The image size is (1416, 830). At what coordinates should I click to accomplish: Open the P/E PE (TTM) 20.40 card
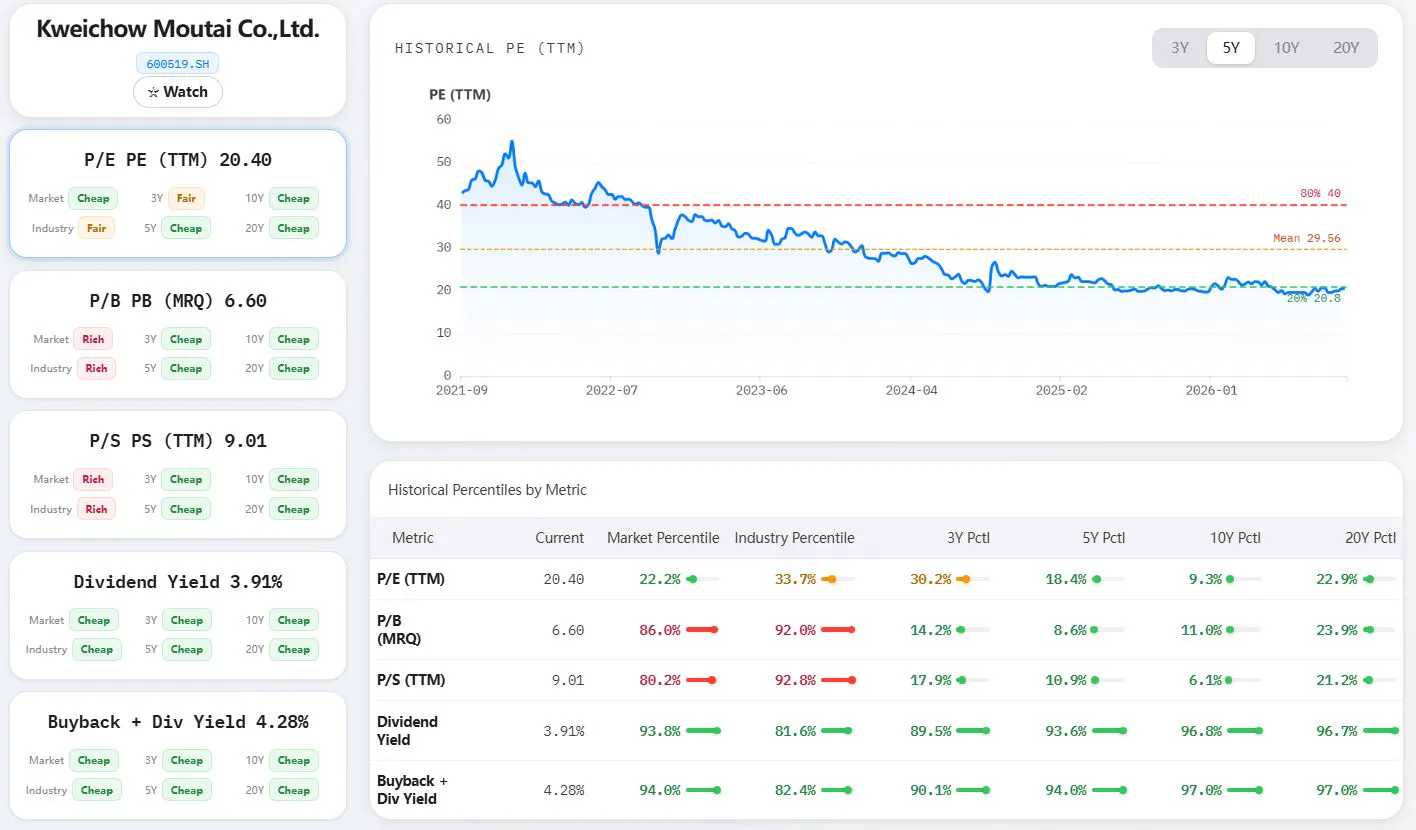(x=178, y=193)
